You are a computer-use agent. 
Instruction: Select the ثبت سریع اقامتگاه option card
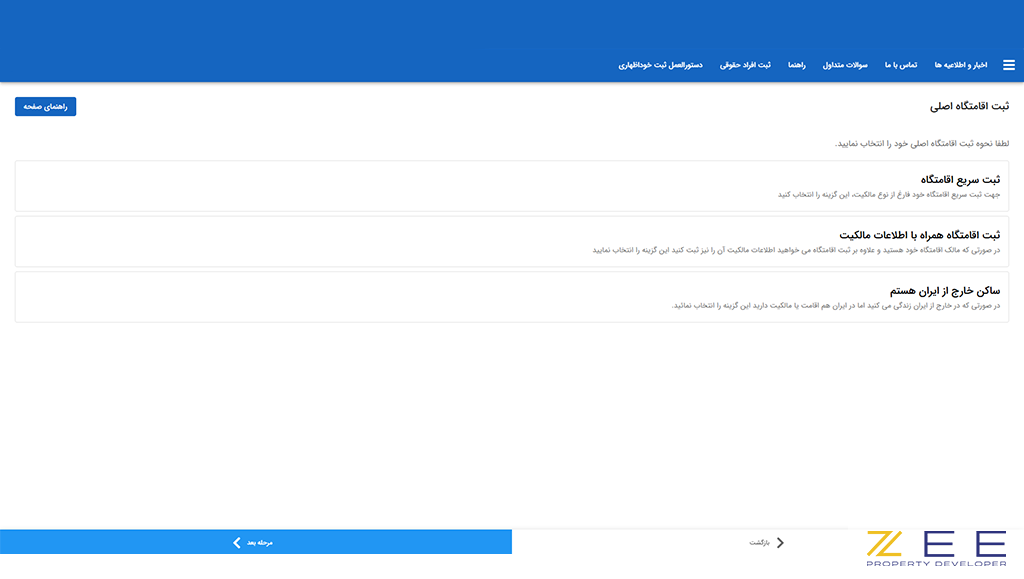click(512, 185)
